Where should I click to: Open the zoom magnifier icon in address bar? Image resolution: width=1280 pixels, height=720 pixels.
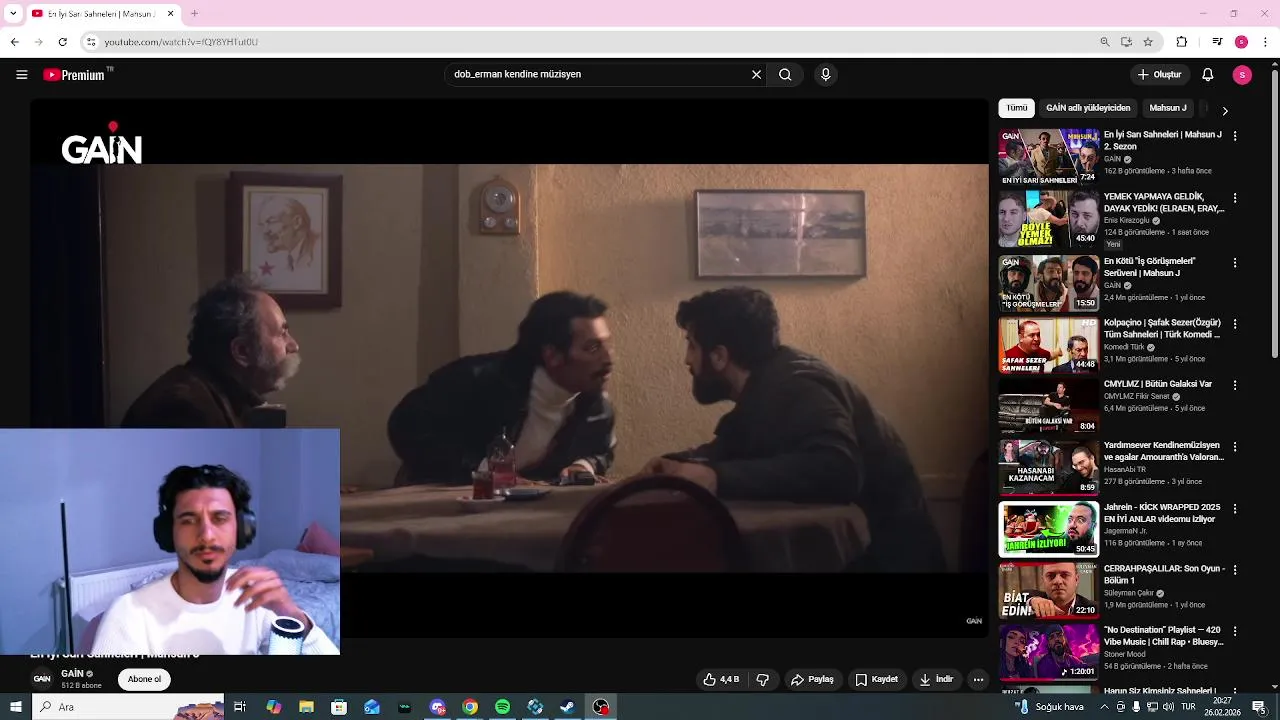1104,42
